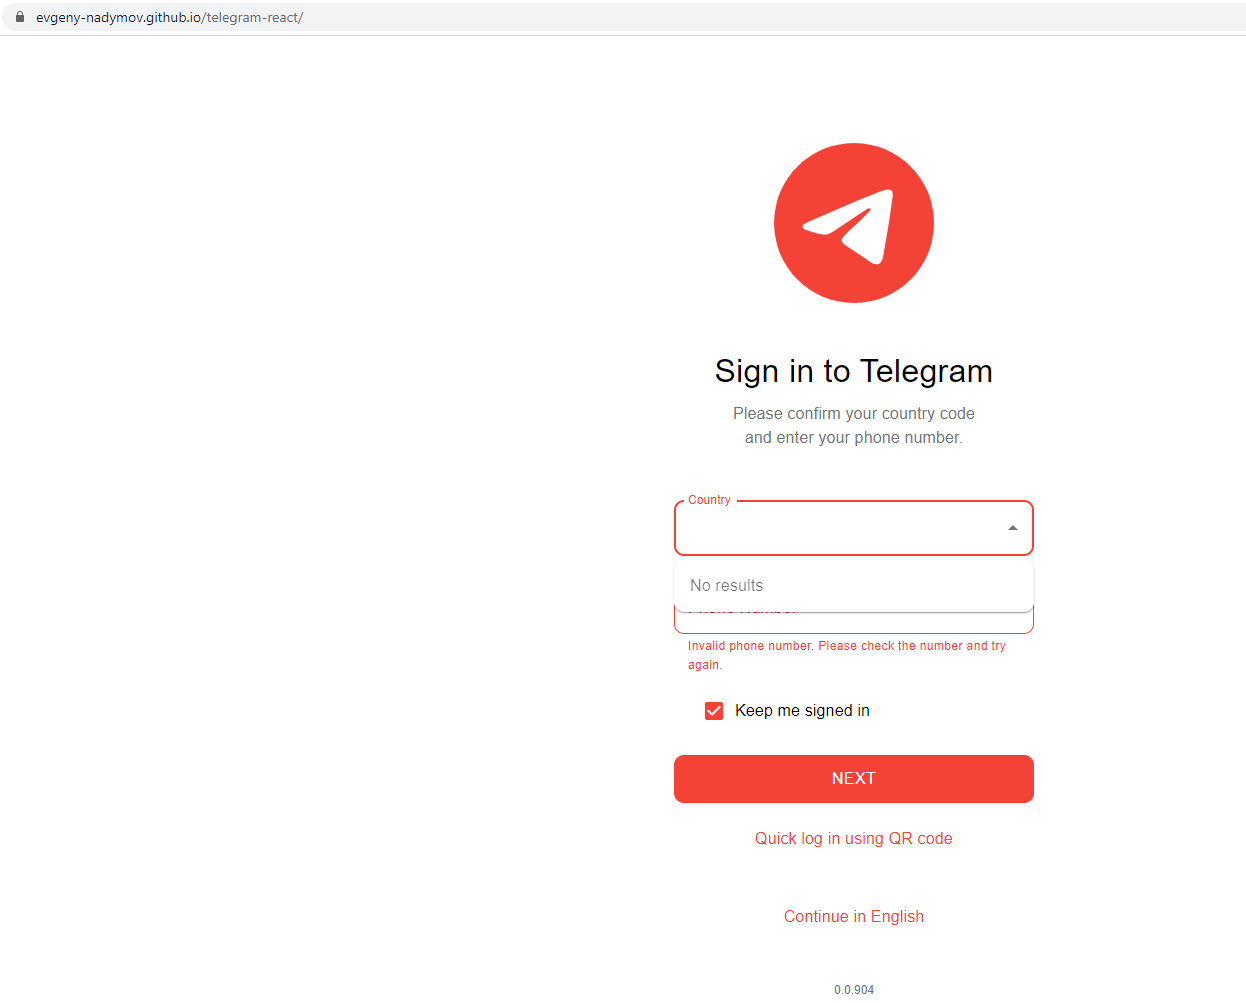
Task: Click the browser address bar URL
Action: pos(169,17)
